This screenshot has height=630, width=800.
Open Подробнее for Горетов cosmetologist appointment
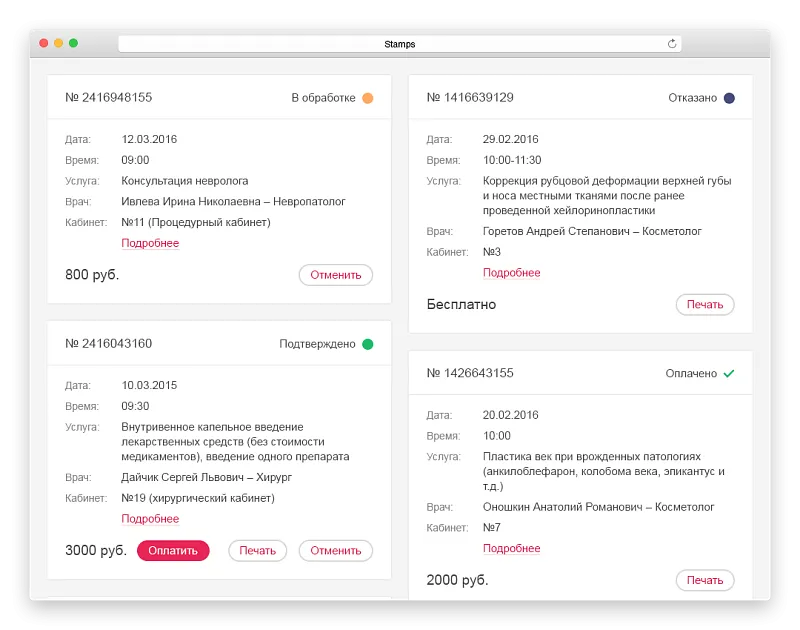click(x=511, y=273)
